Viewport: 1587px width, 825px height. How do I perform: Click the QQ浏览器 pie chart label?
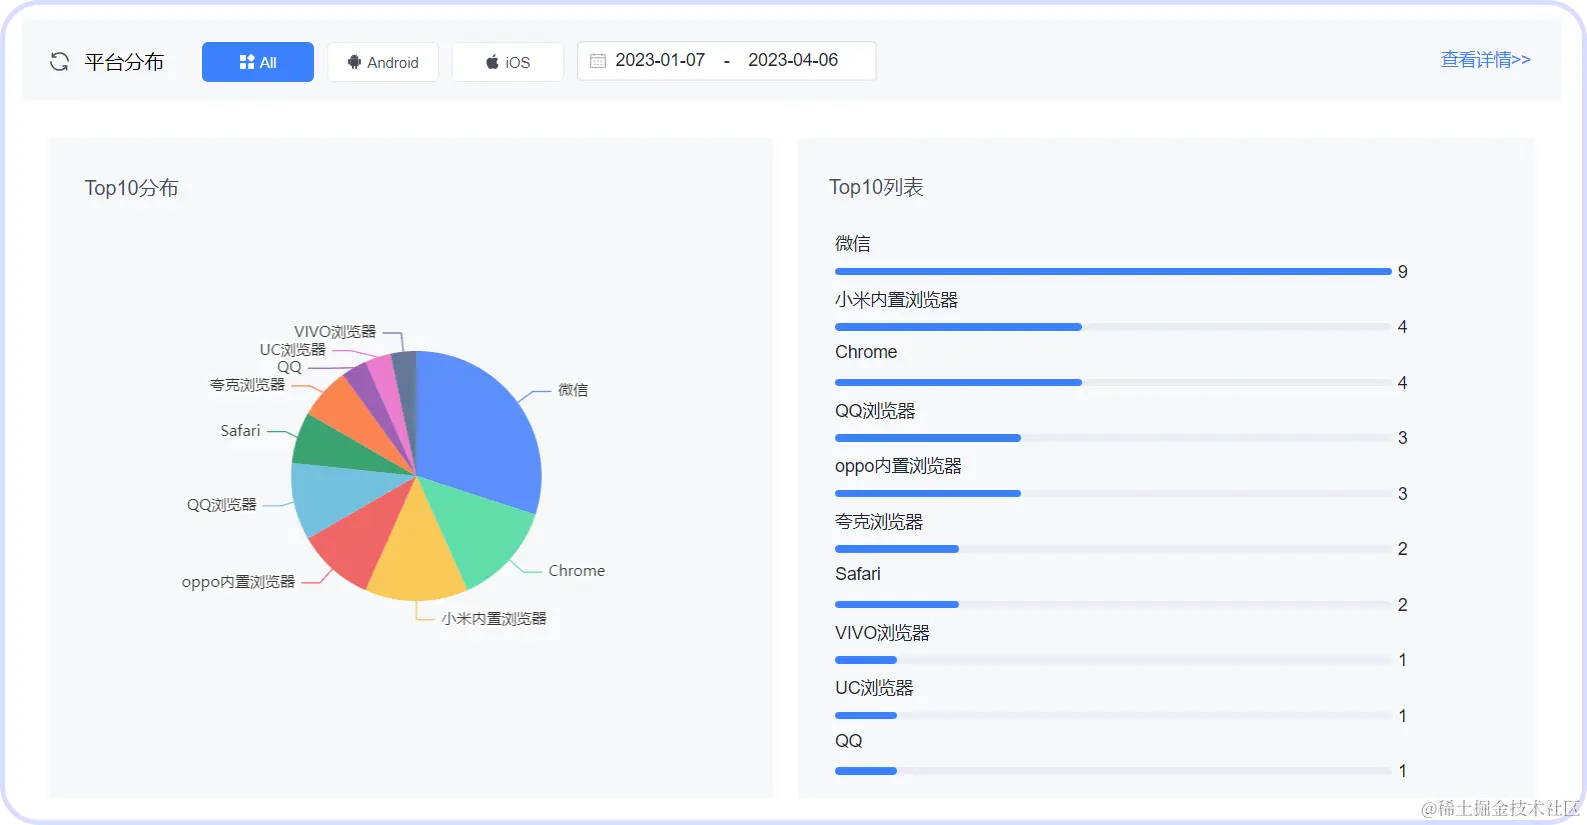[x=221, y=505]
